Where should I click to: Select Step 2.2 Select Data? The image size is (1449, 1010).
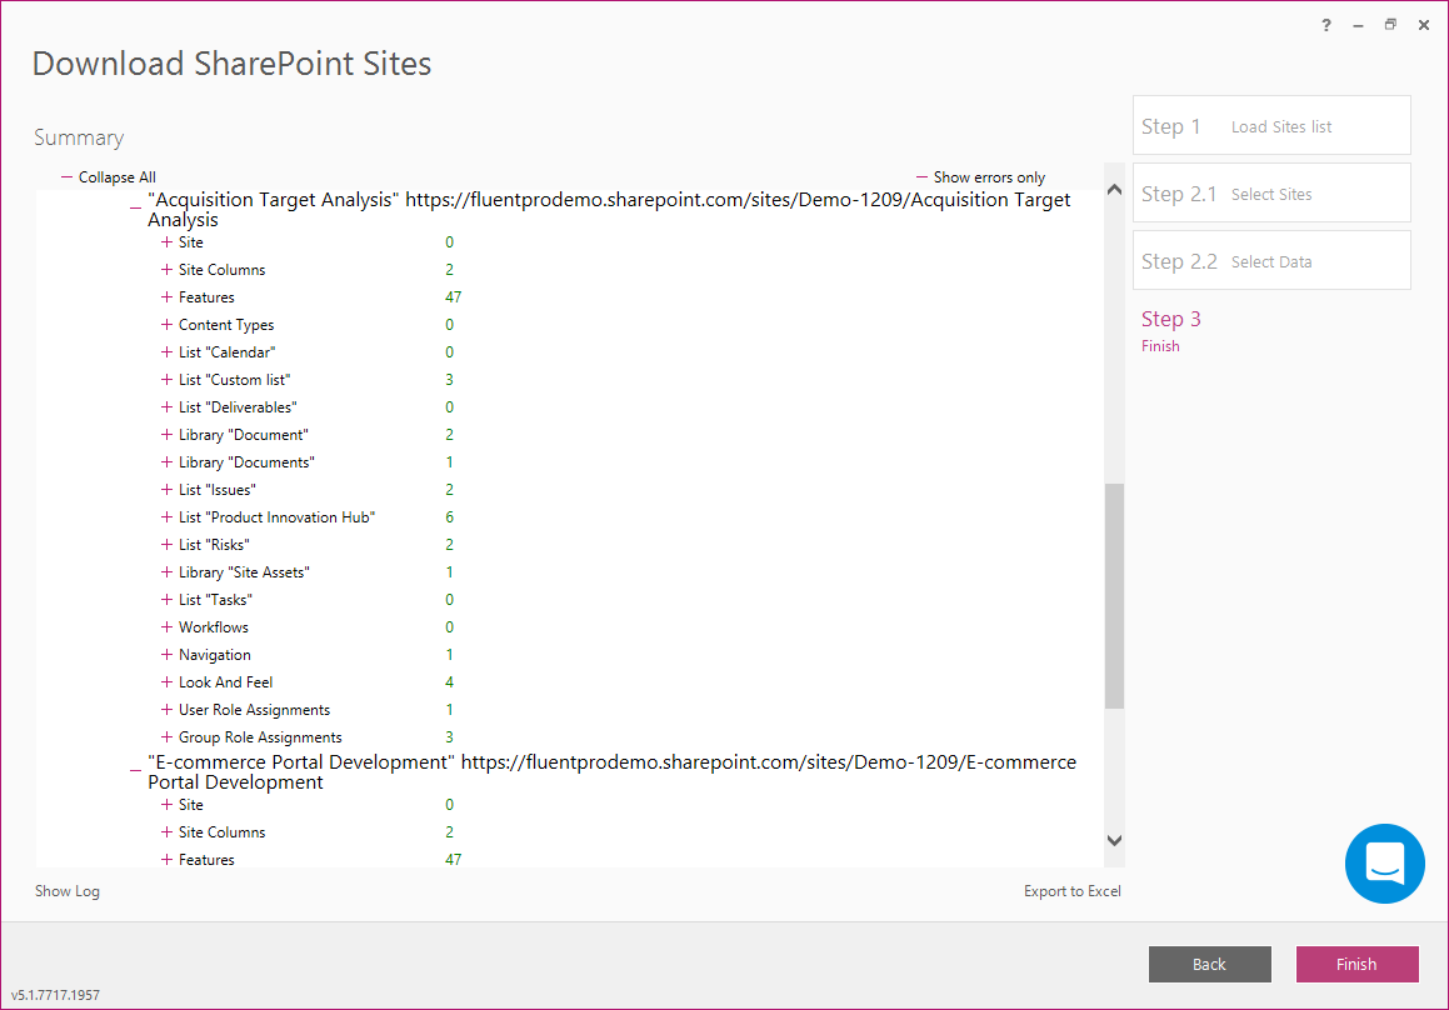(x=1270, y=260)
